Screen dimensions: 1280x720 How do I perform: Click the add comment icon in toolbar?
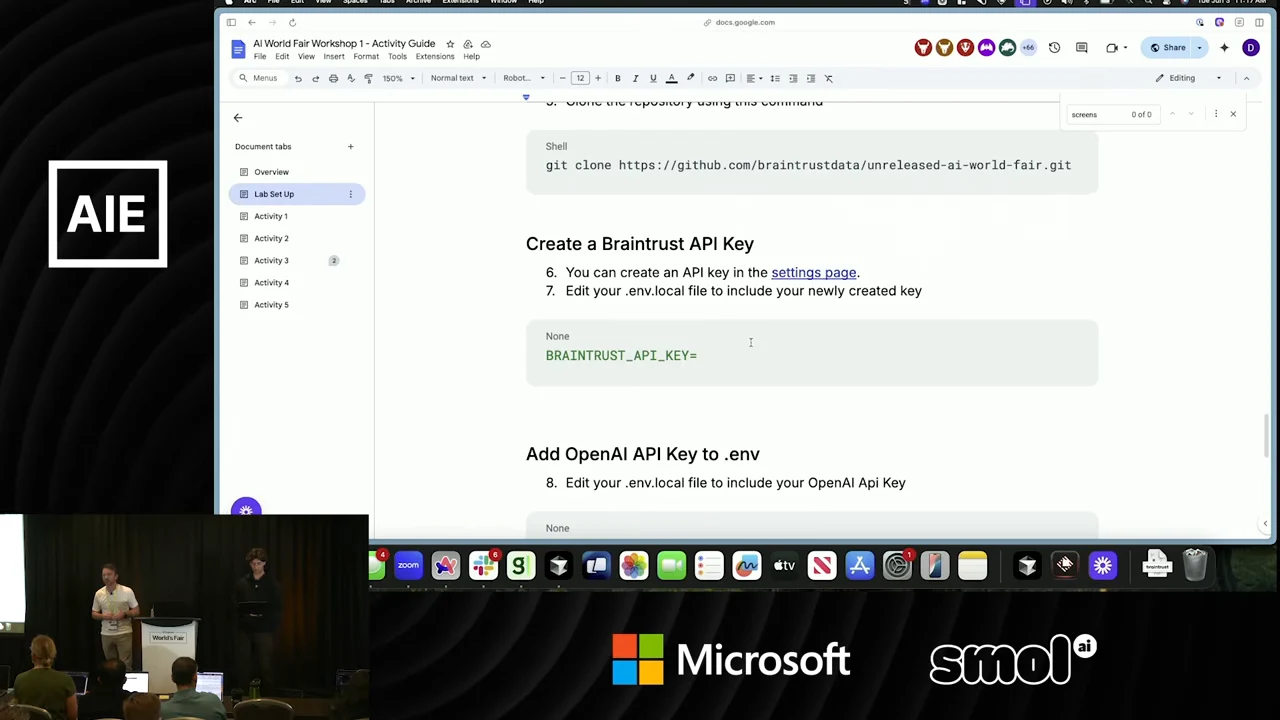tap(730, 78)
